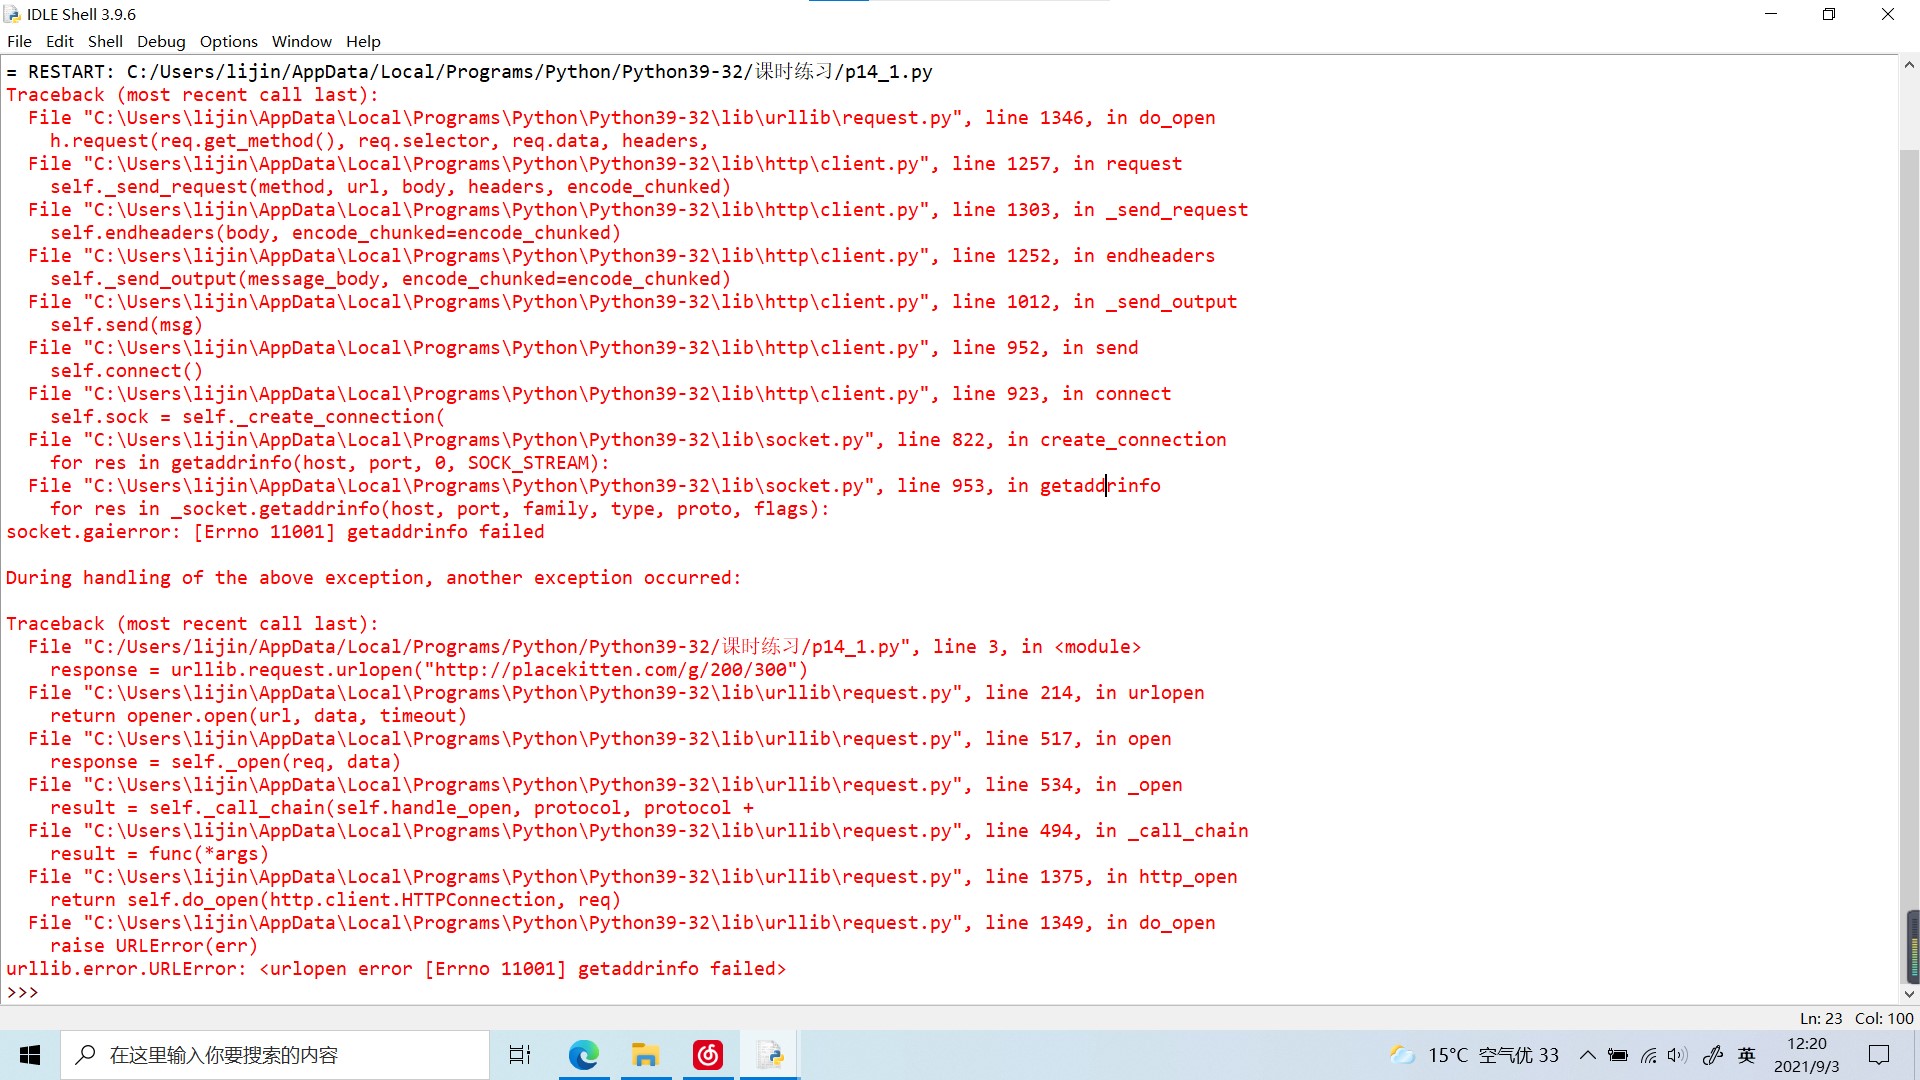Open the weather widget showing 15°C
The width and height of the screenshot is (1920, 1080).
click(1474, 1055)
